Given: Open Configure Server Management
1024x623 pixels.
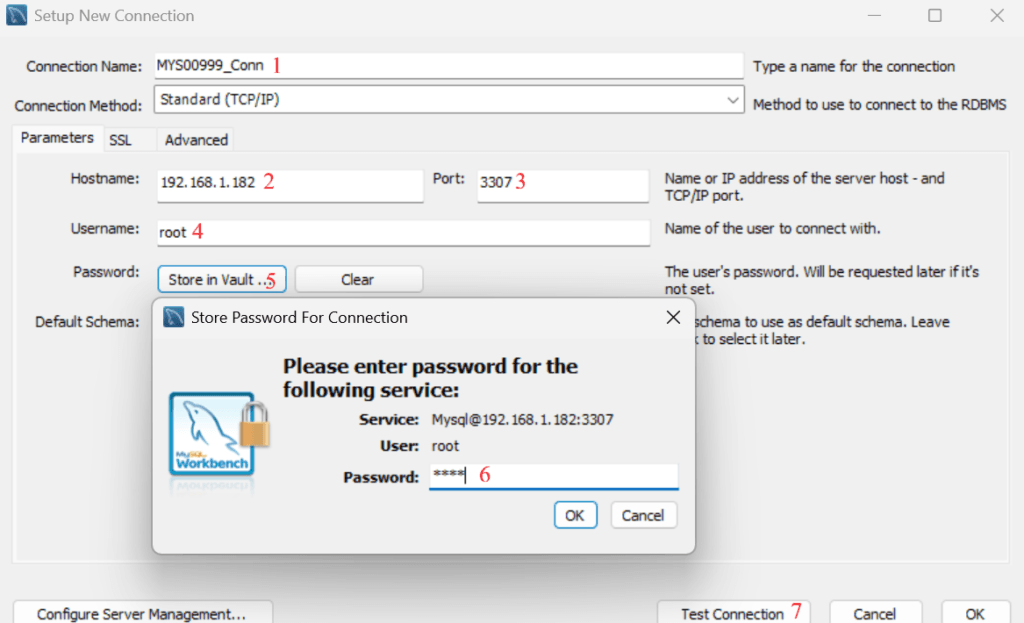Looking at the screenshot, I should 142,611.
